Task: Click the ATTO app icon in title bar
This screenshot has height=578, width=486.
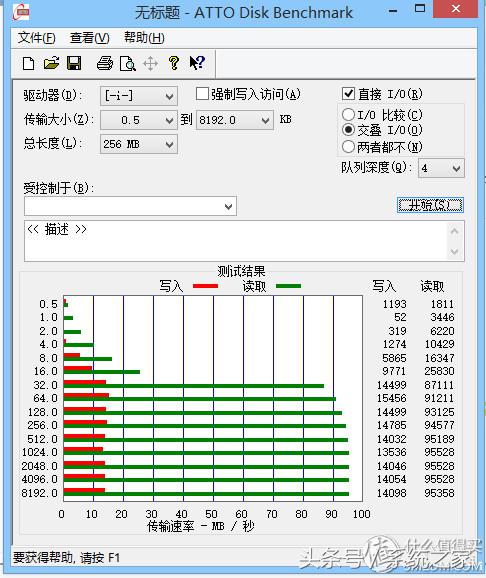Action: coord(21,12)
